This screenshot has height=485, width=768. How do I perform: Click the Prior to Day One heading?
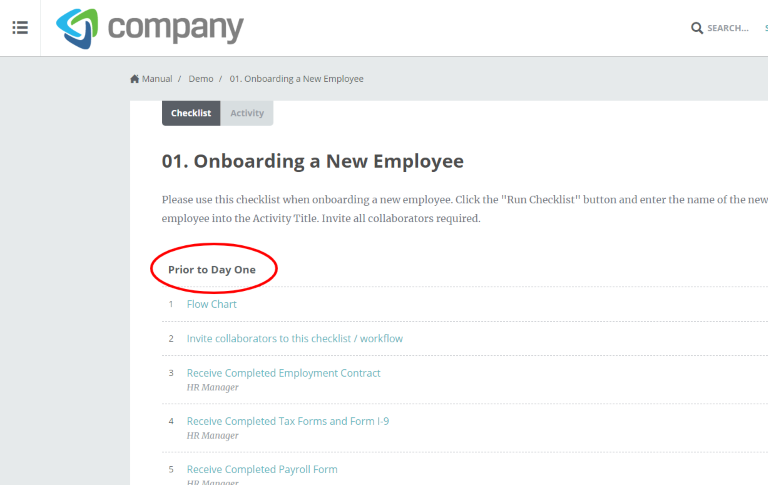click(x=212, y=269)
